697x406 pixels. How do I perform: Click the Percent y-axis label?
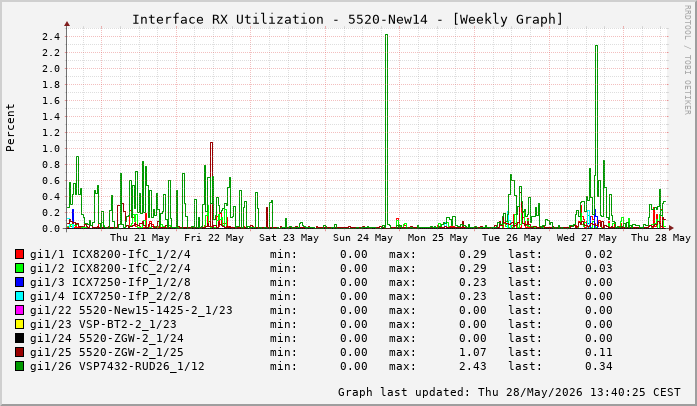tap(10, 128)
